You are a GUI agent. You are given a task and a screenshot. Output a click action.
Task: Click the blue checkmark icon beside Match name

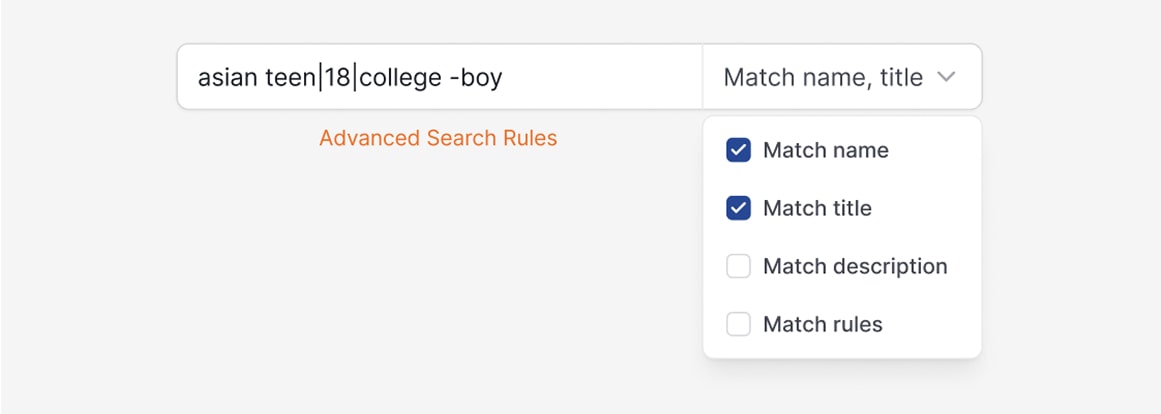point(738,150)
